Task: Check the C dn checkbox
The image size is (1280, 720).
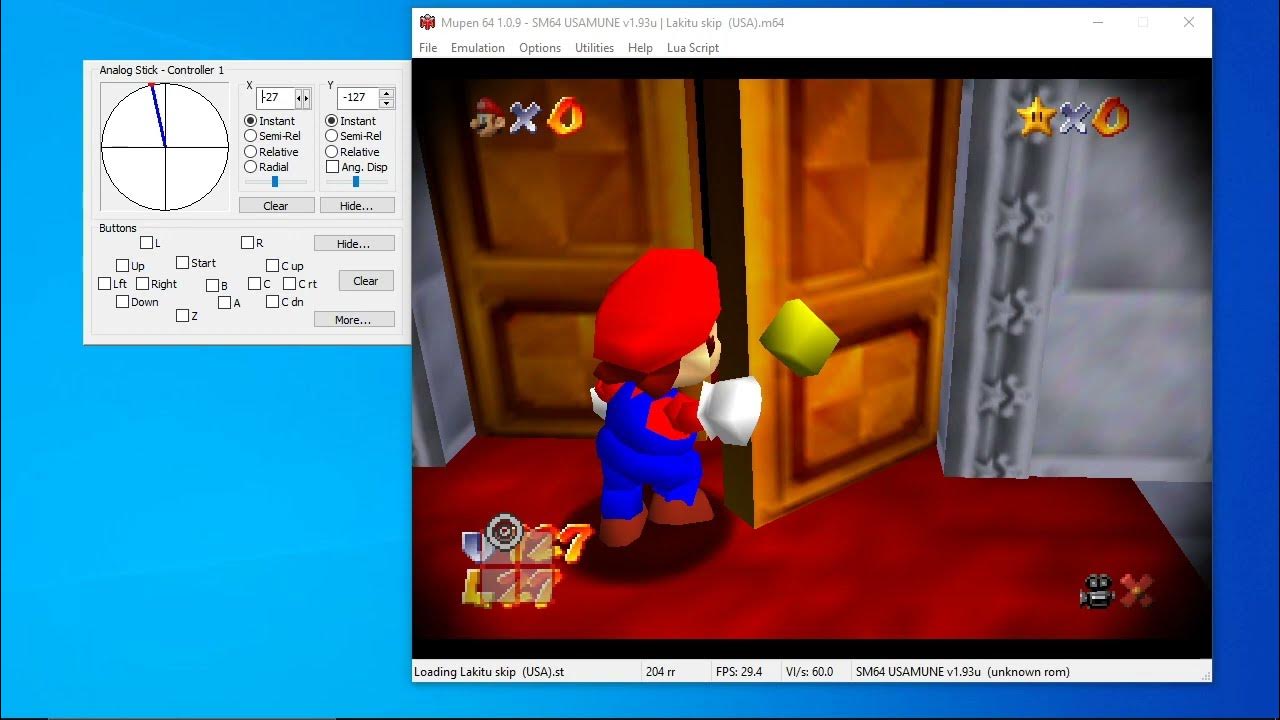Action: (x=273, y=302)
